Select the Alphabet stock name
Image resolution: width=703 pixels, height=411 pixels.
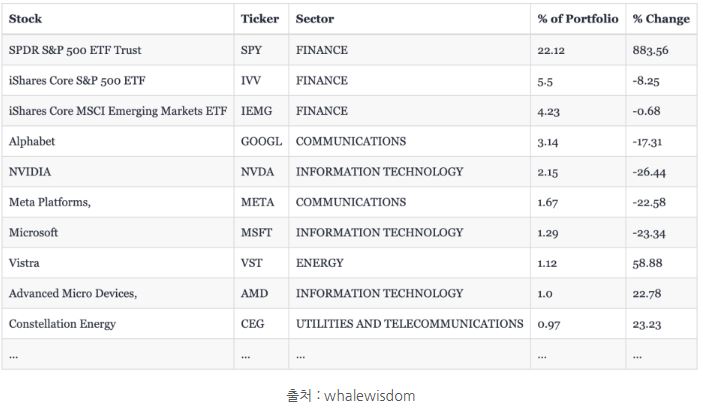32,141
